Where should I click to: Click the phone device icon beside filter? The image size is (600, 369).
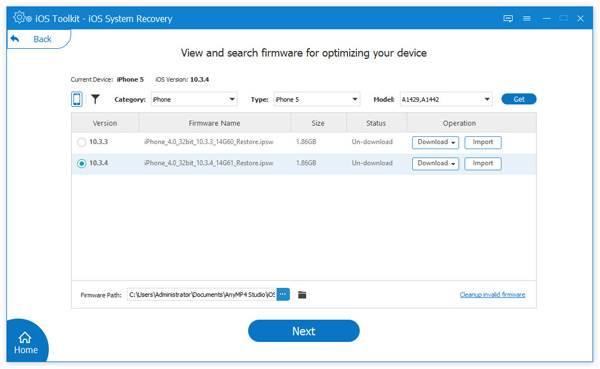[77, 99]
